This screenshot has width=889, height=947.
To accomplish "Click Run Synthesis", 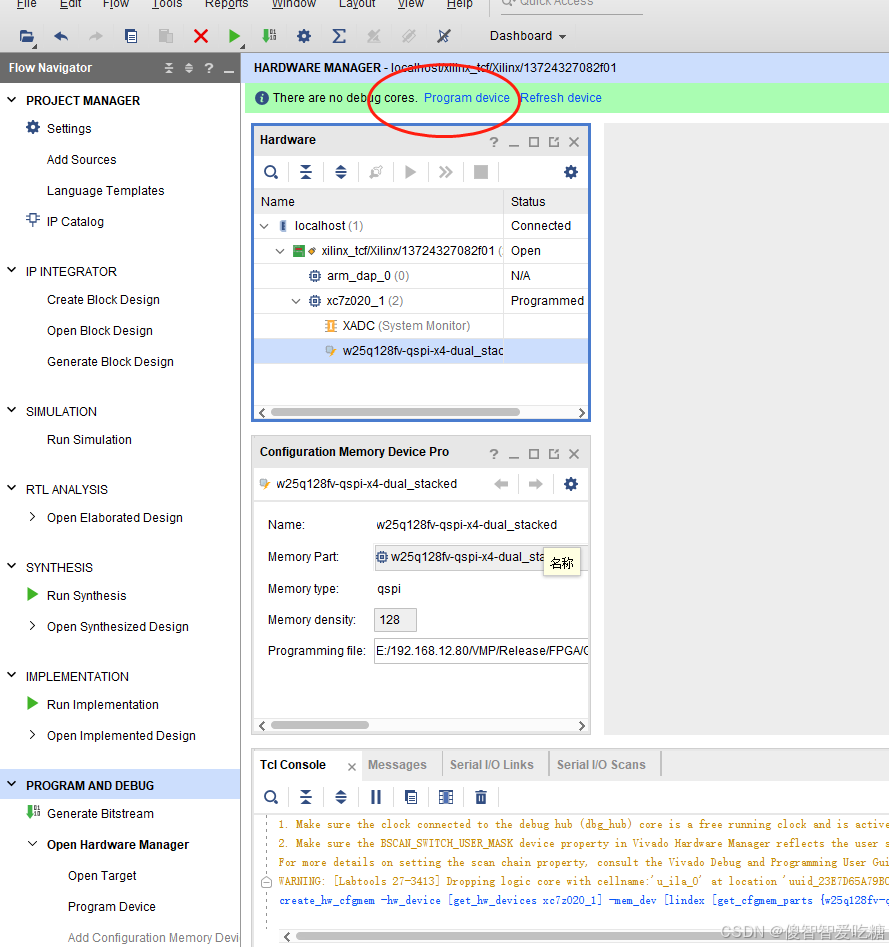I will 86,595.
